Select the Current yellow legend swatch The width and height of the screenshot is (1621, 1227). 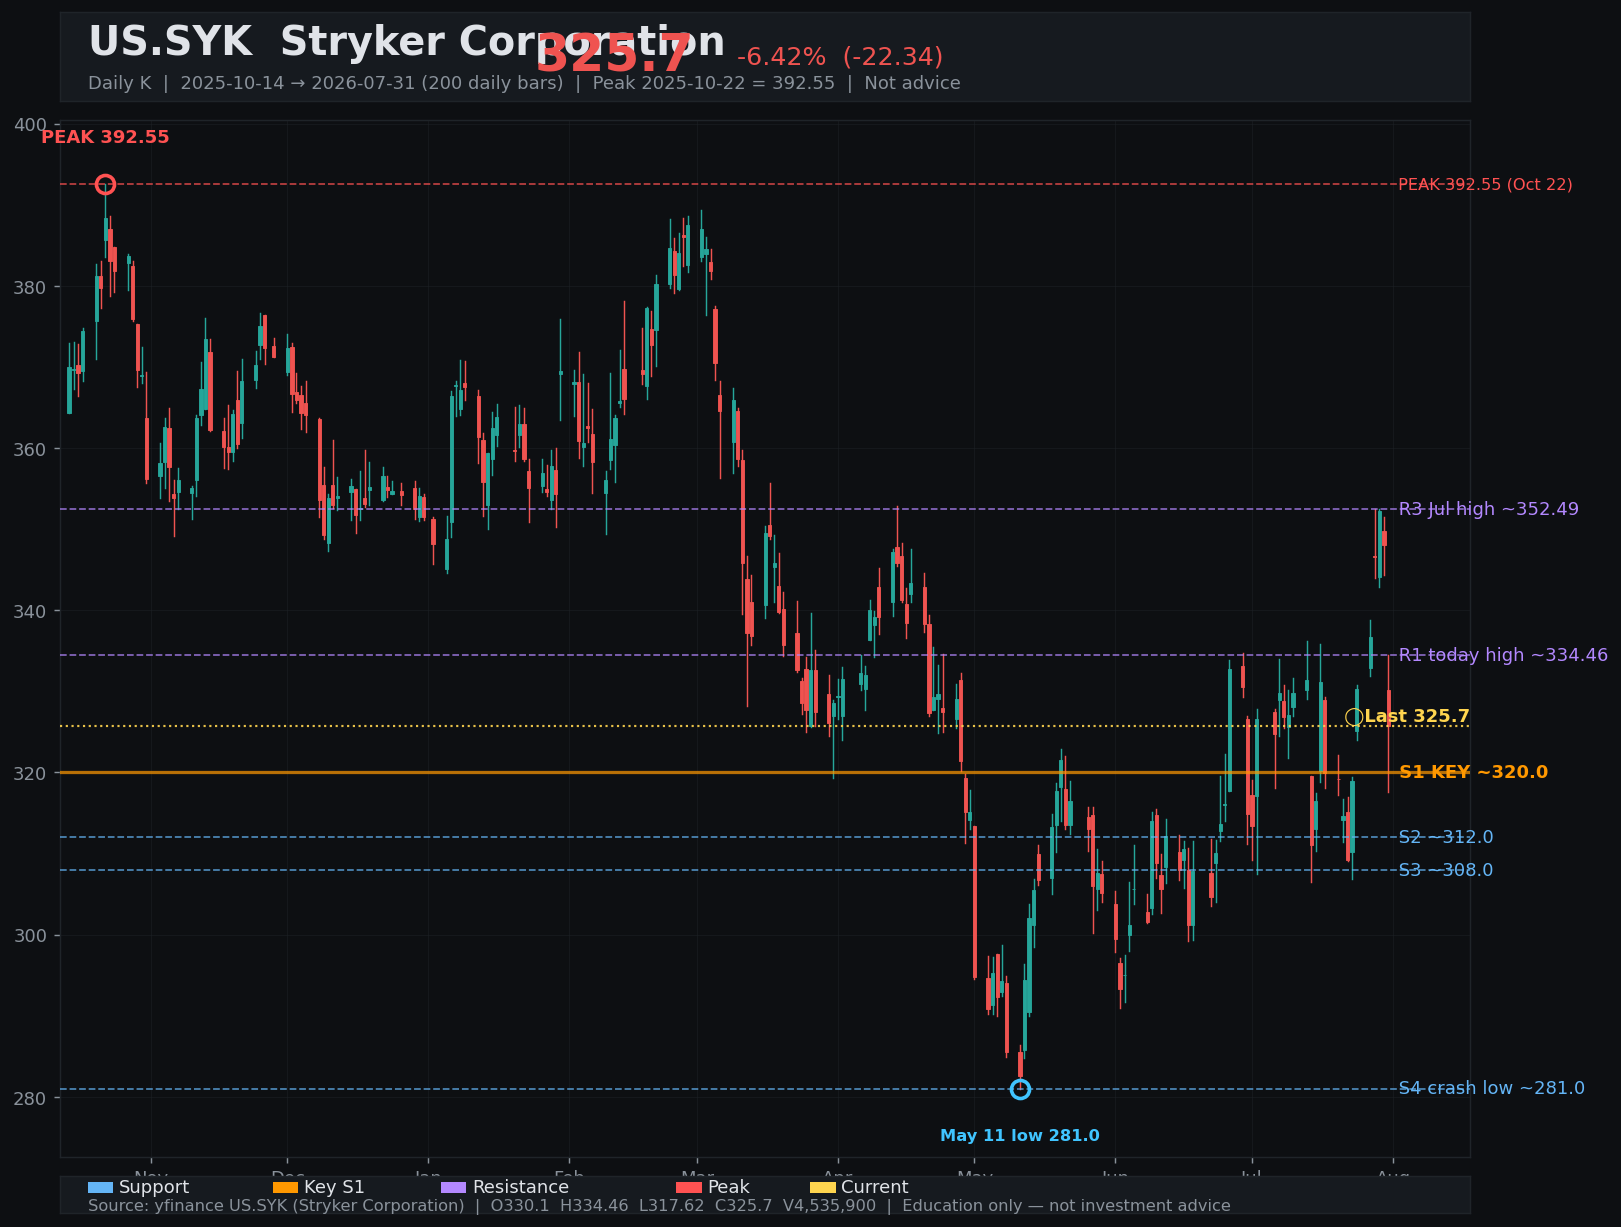click(822, 1188)
